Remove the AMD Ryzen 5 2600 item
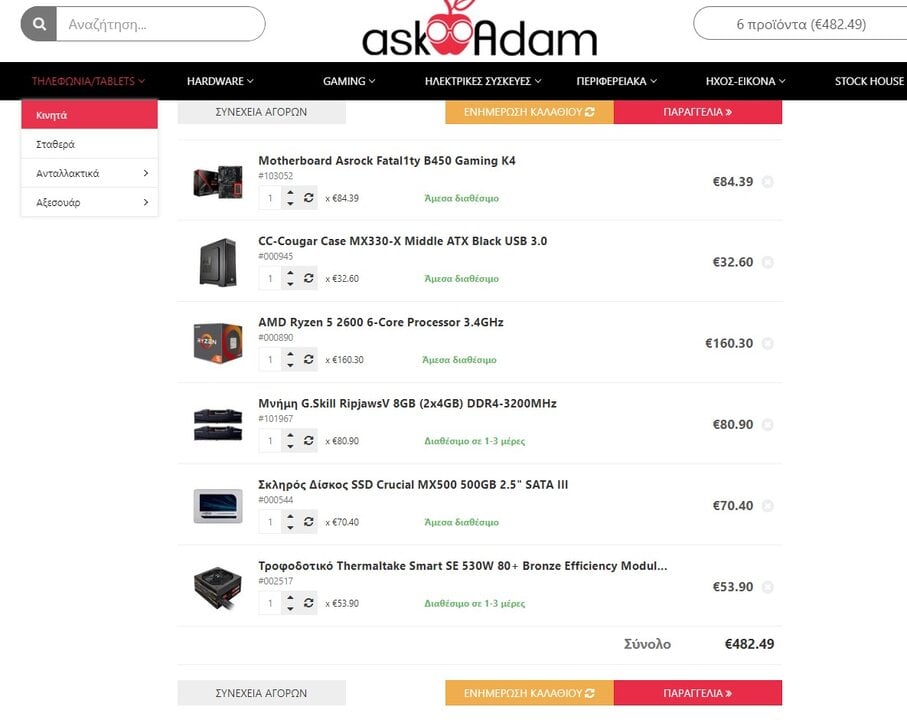The image size is (907, 720). [768, 344]
